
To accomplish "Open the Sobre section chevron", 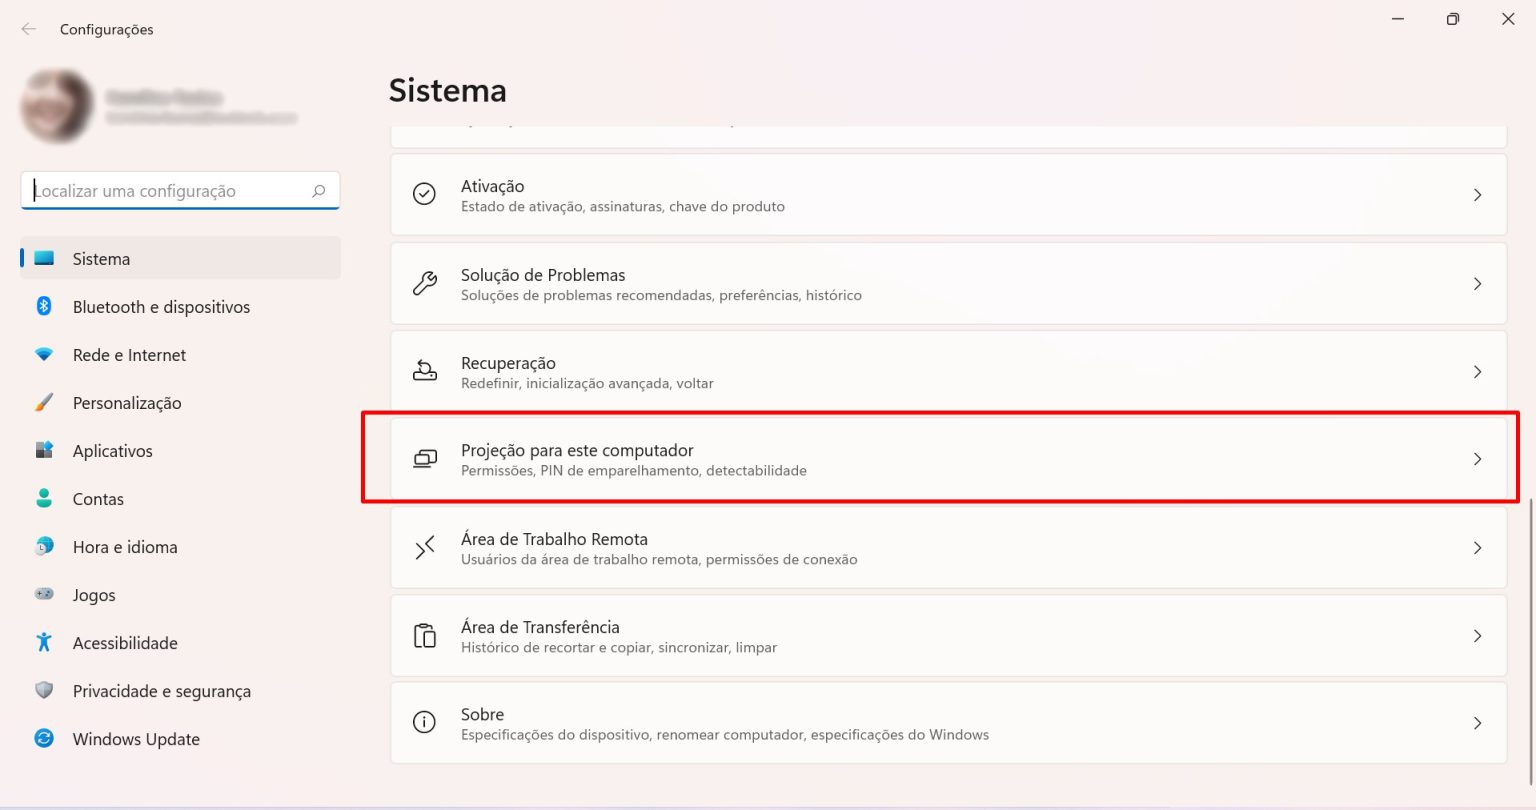I will point(1477,723).
